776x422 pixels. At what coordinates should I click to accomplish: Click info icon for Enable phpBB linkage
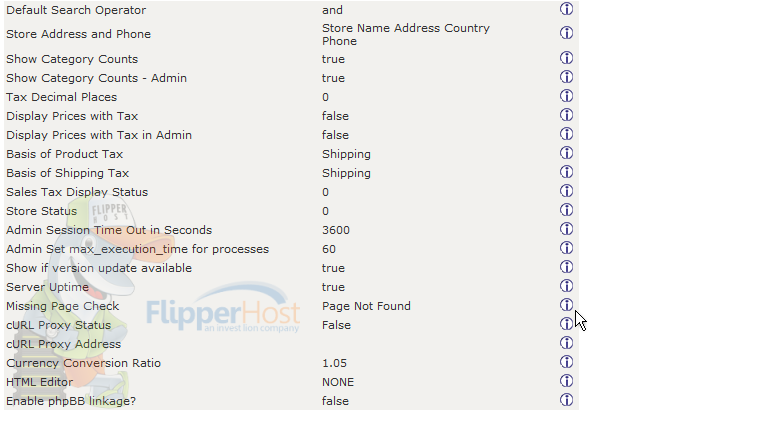[566, 400]
